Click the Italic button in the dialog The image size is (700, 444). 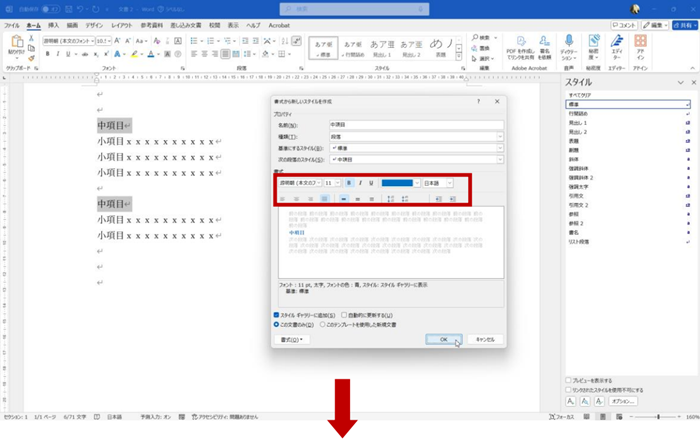360,183
